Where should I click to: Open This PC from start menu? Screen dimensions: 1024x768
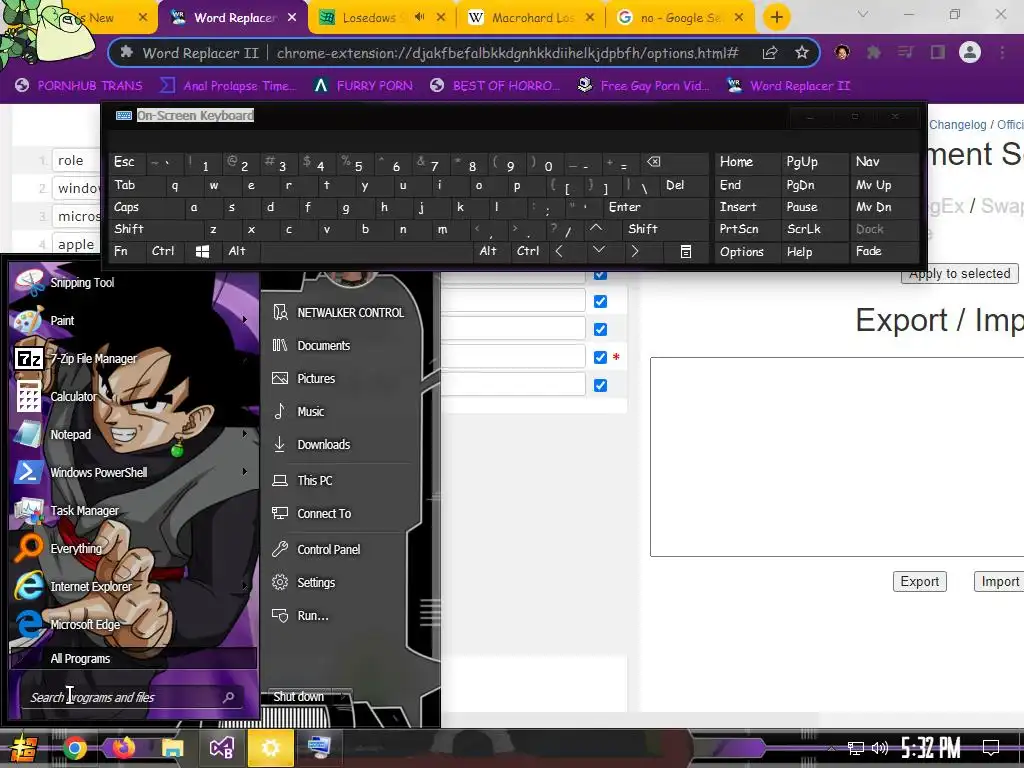[315, 481]
